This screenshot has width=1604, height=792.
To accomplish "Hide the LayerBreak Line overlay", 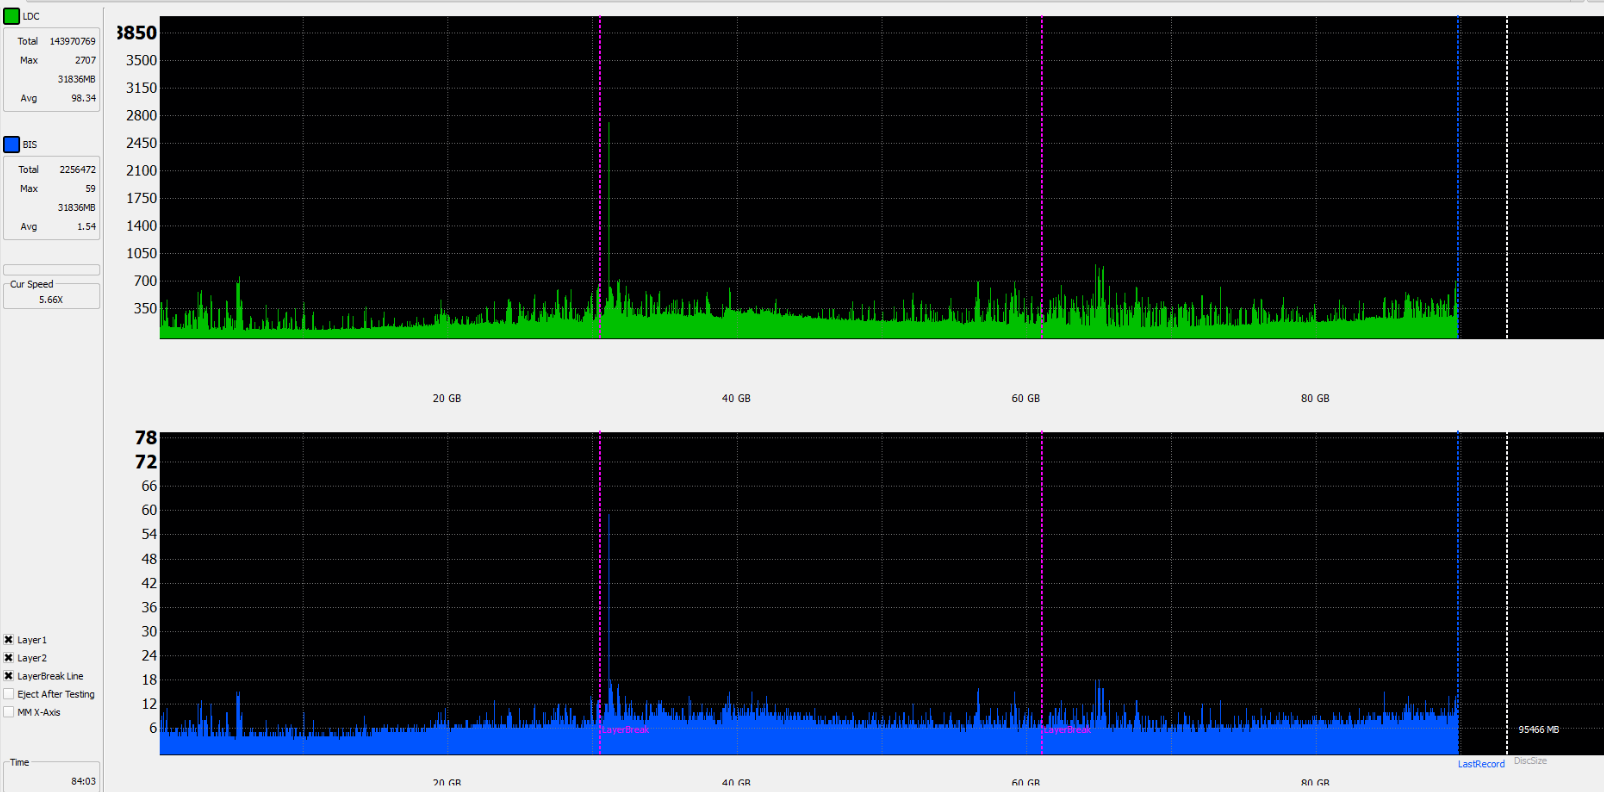I will (x=9, y=676).
